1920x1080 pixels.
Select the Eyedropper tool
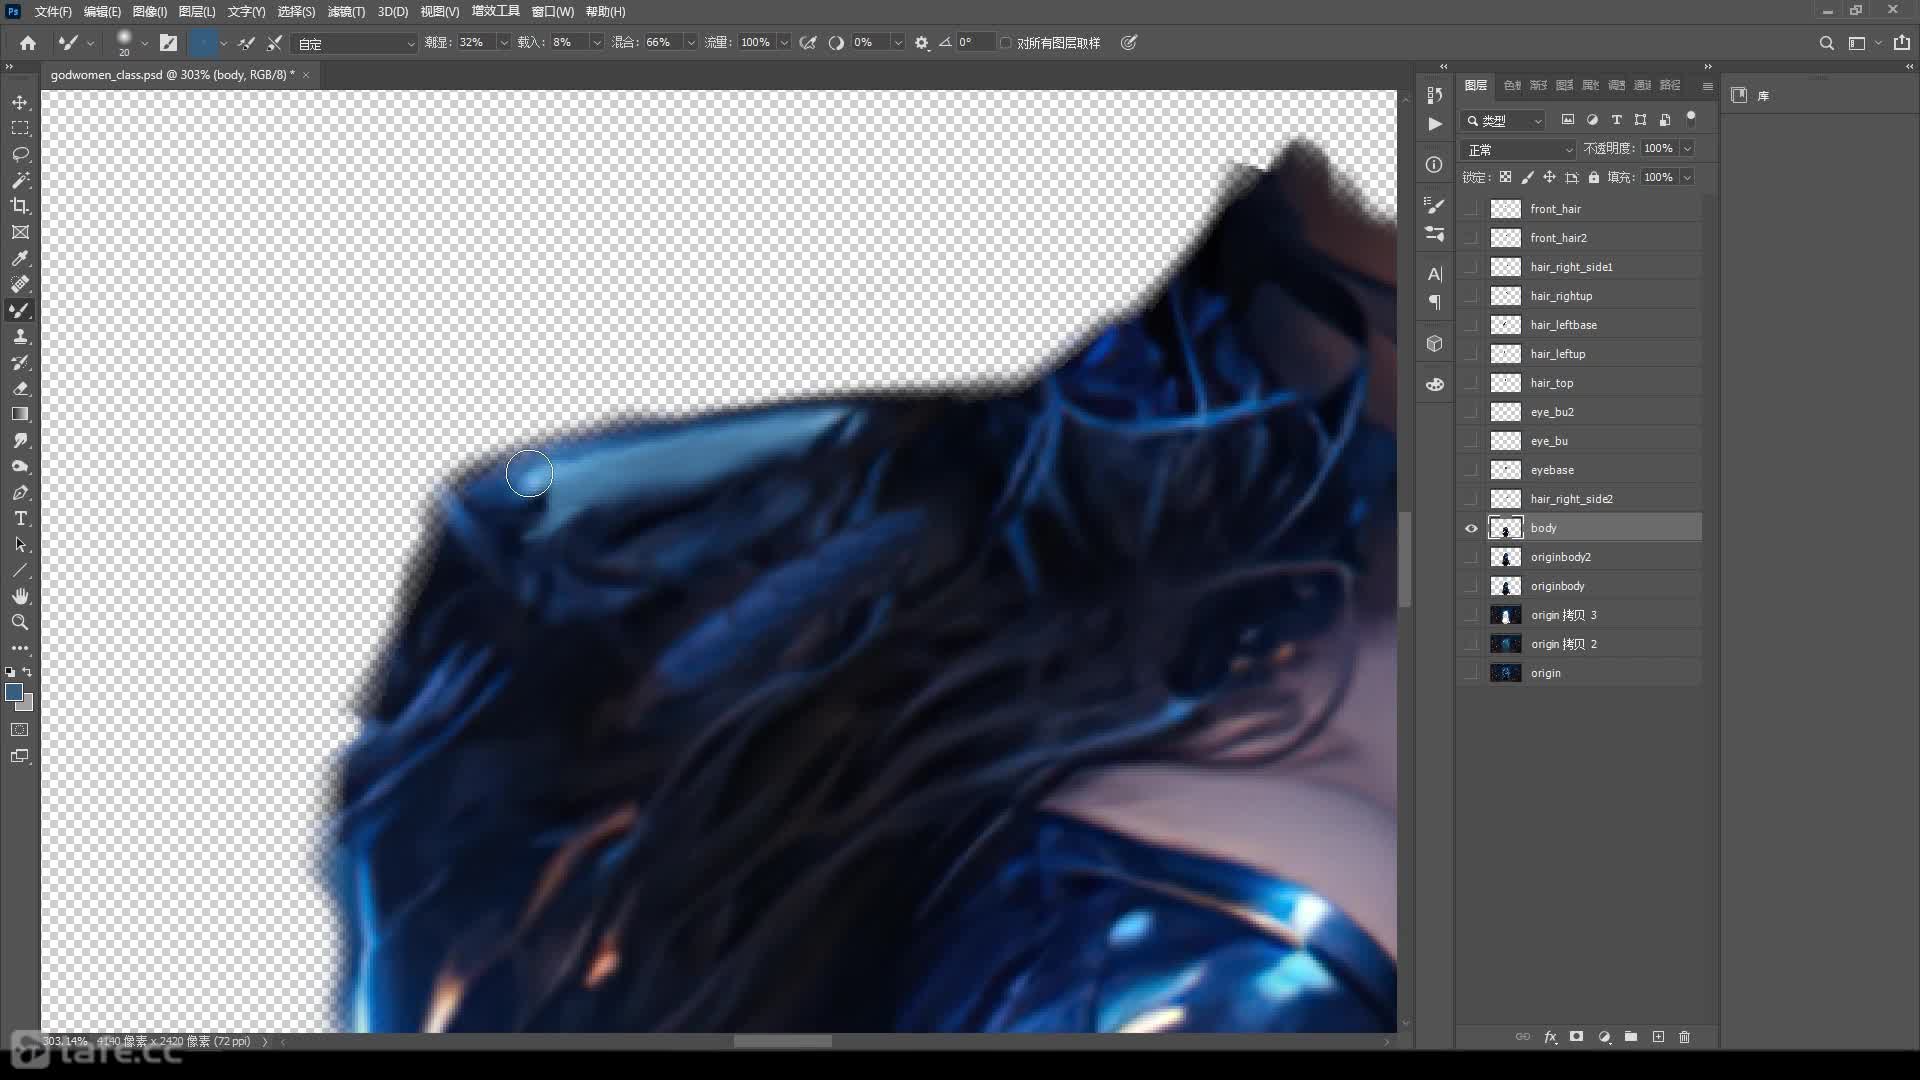[x=20, y=259]
